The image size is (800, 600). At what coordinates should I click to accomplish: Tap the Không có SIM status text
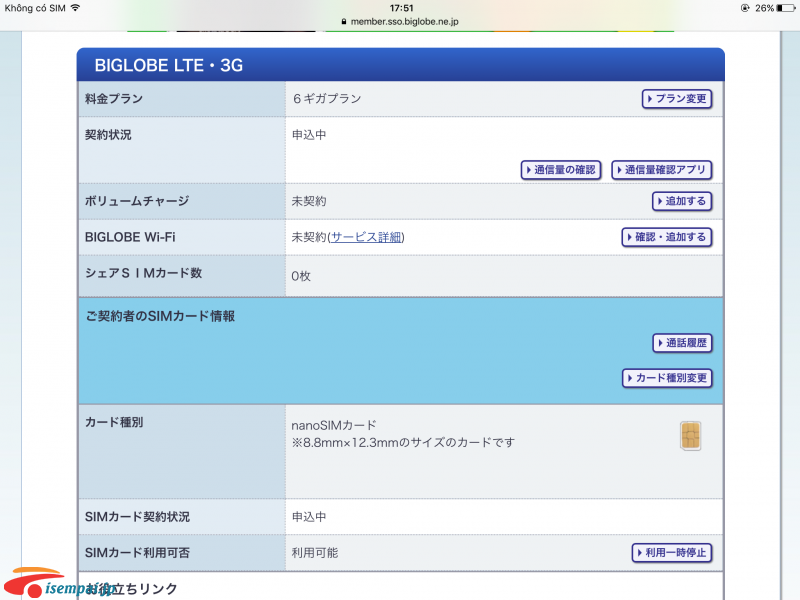point(35,8)
